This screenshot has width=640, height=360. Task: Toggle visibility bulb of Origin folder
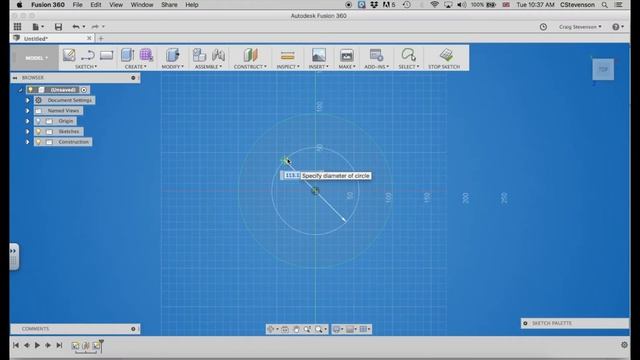pyautogui.click(x=38, y=121)
